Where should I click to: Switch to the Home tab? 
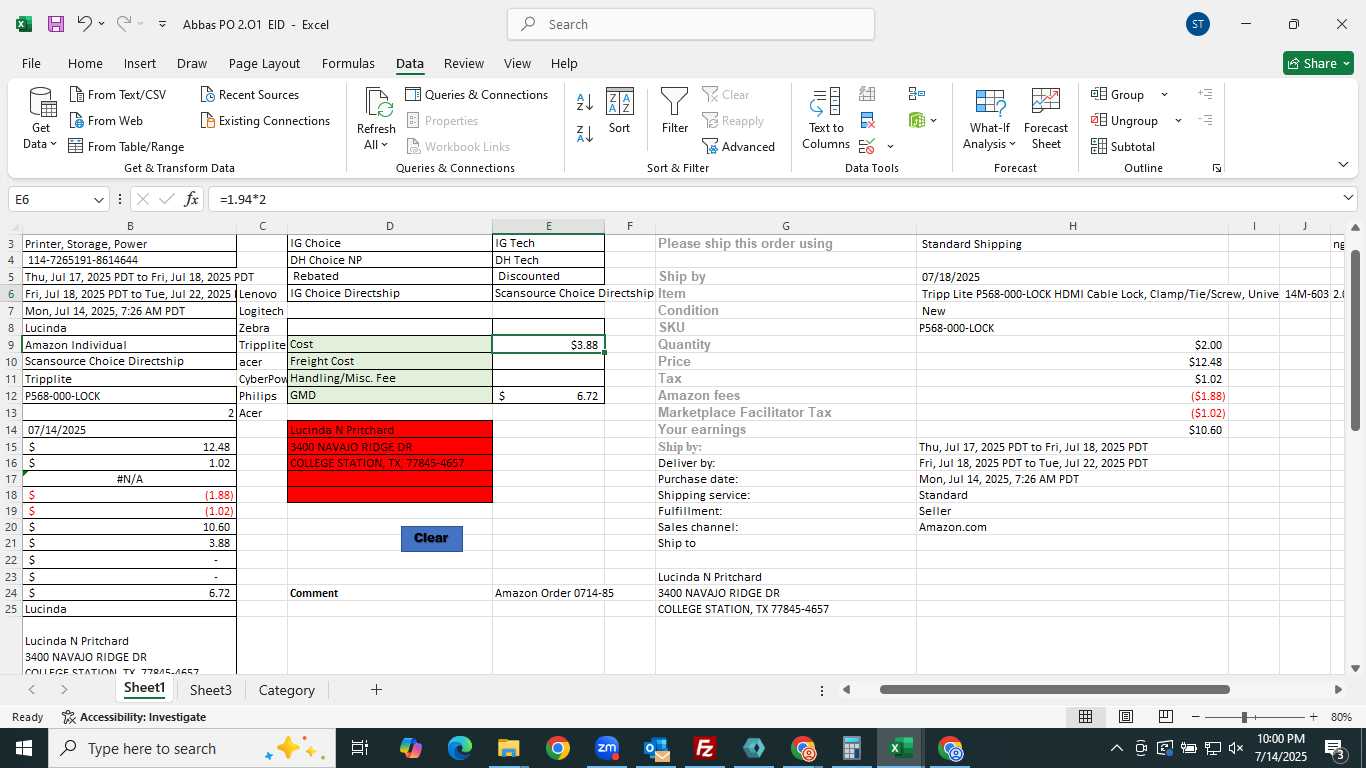click(x=85, y=63)
